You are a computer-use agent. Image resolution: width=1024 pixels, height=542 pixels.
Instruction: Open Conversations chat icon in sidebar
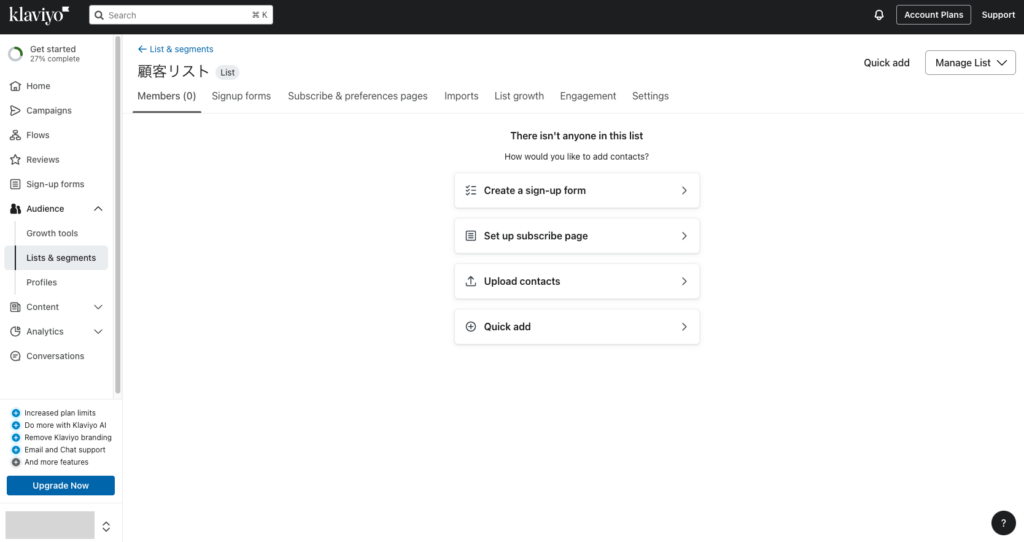click(15, 356)
